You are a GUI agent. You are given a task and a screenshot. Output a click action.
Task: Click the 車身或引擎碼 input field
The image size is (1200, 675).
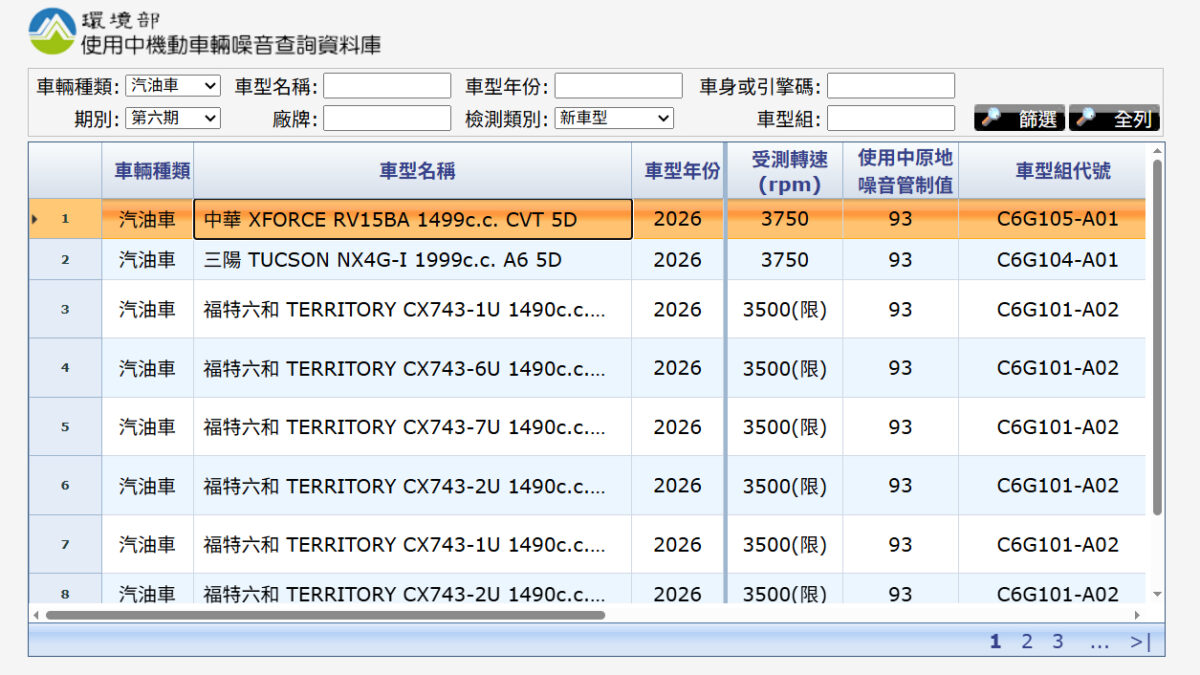[x=890, y=86]
